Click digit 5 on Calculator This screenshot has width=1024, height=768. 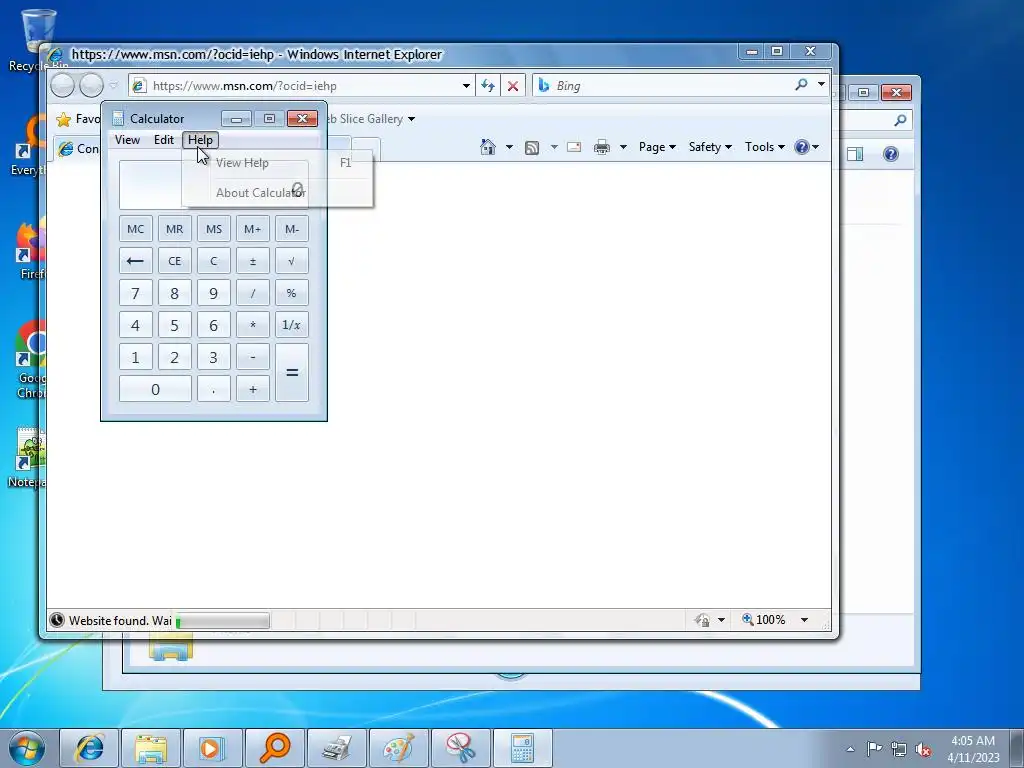[174, 325]
